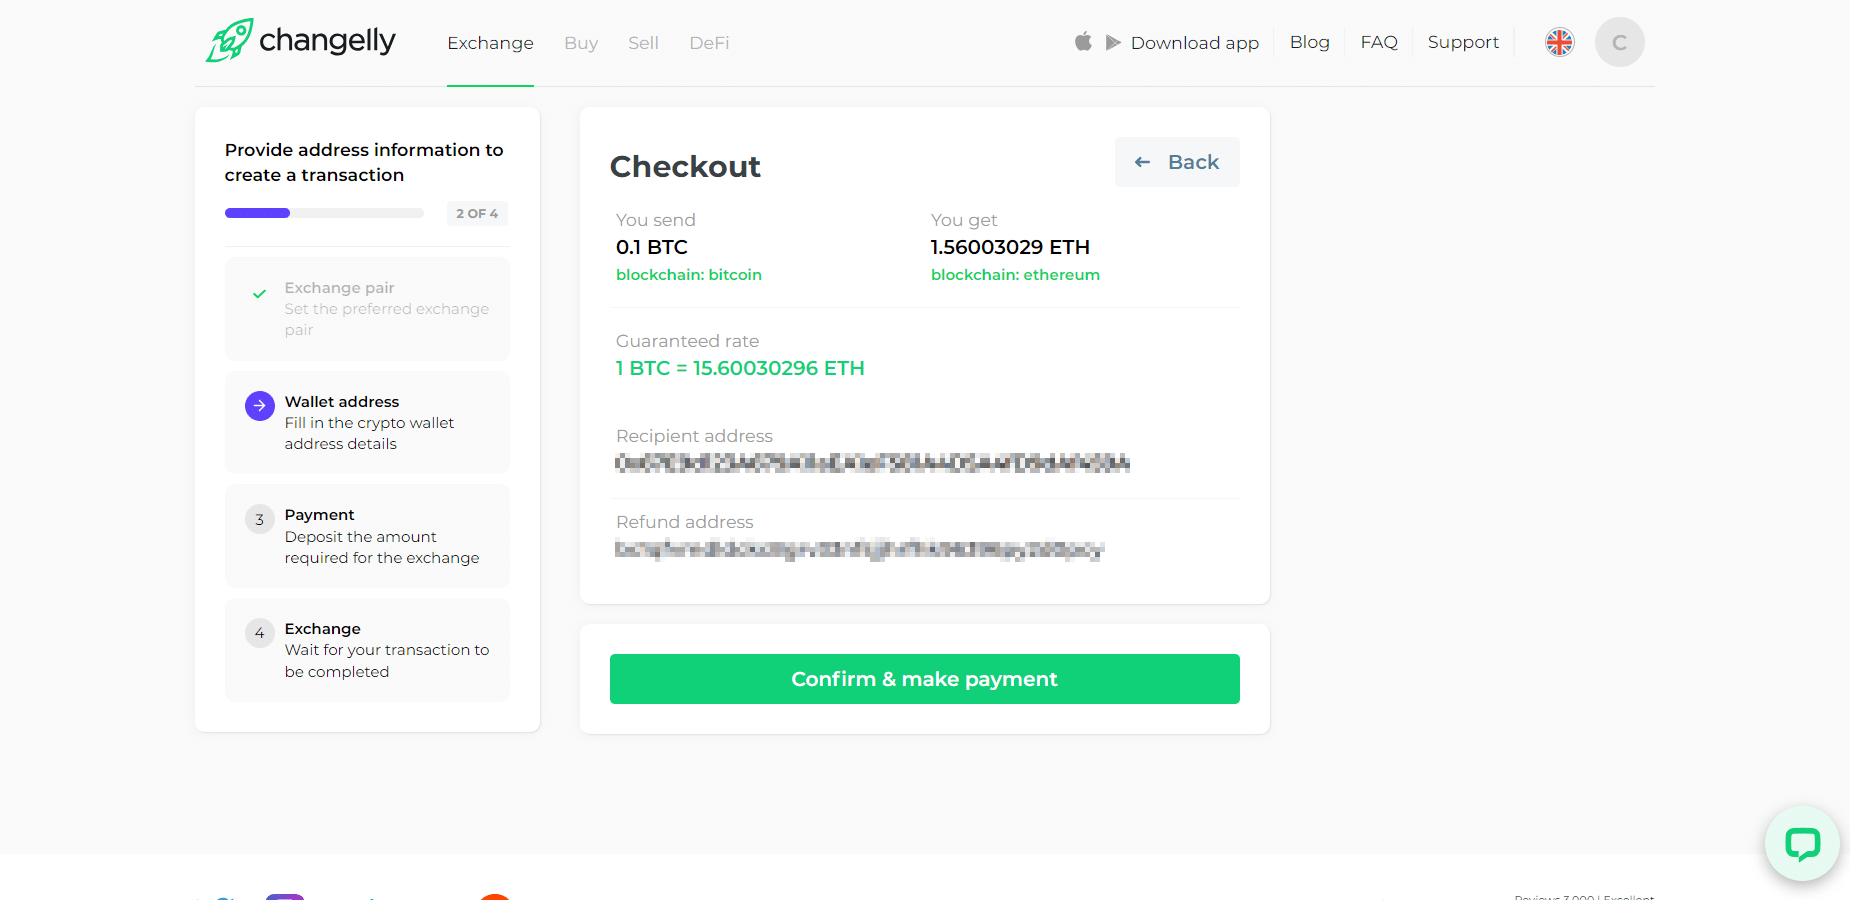The image size is (1850, 900).
Task: Click the Wallet address step arrow icon
Action: [260, 406]
